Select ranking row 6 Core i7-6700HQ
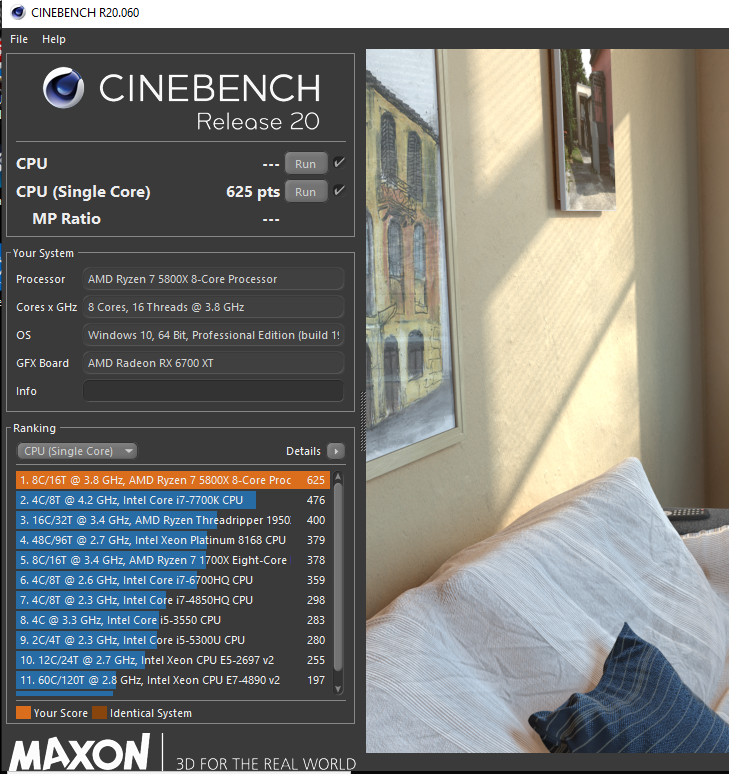 click(x=173, y=580)
